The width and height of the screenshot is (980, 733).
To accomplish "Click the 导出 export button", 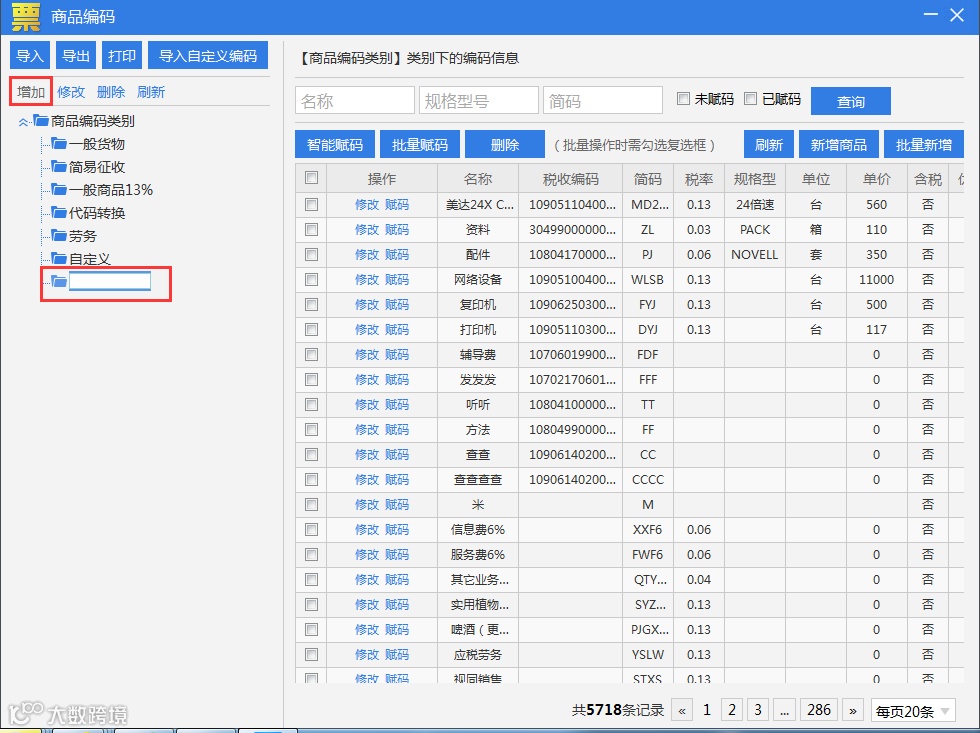I will [x=76, y=56].
